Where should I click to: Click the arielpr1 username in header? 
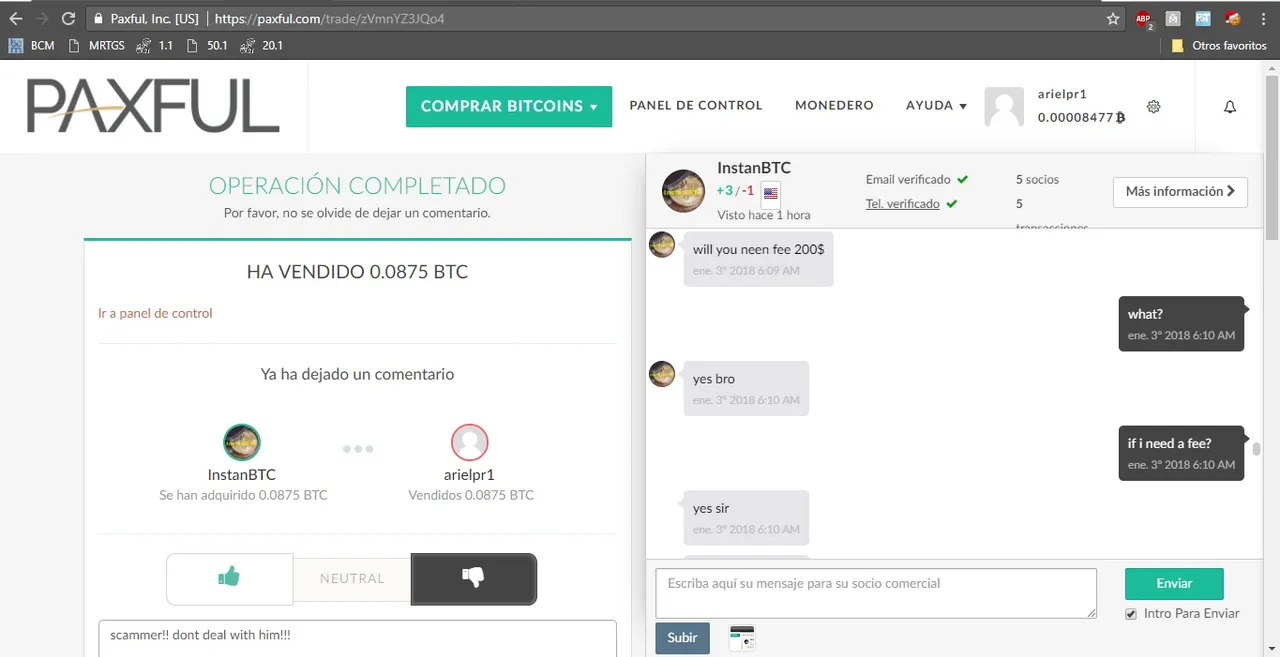coord(1062,94)
